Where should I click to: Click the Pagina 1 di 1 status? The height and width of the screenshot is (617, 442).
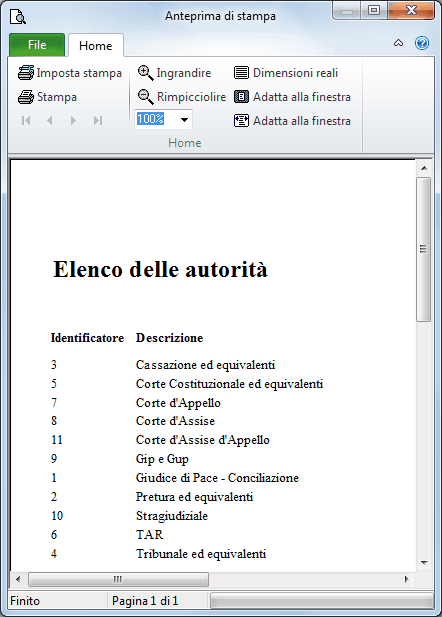click(x=145, y=601)
